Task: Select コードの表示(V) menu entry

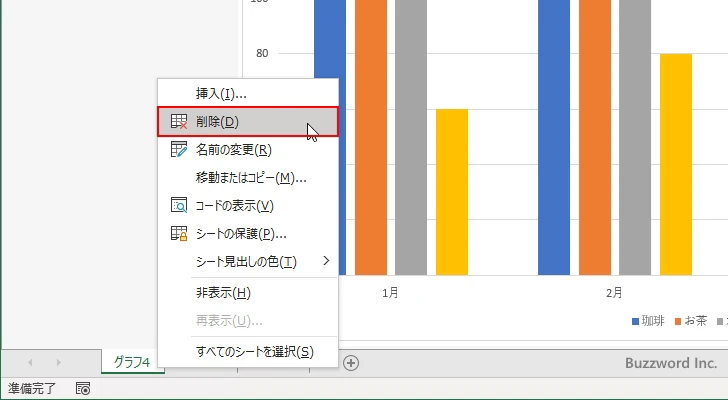Action: (248, 206)
